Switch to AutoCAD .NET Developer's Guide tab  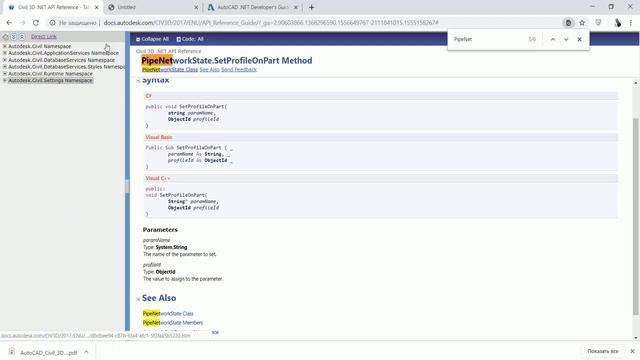tap(253, 7)
